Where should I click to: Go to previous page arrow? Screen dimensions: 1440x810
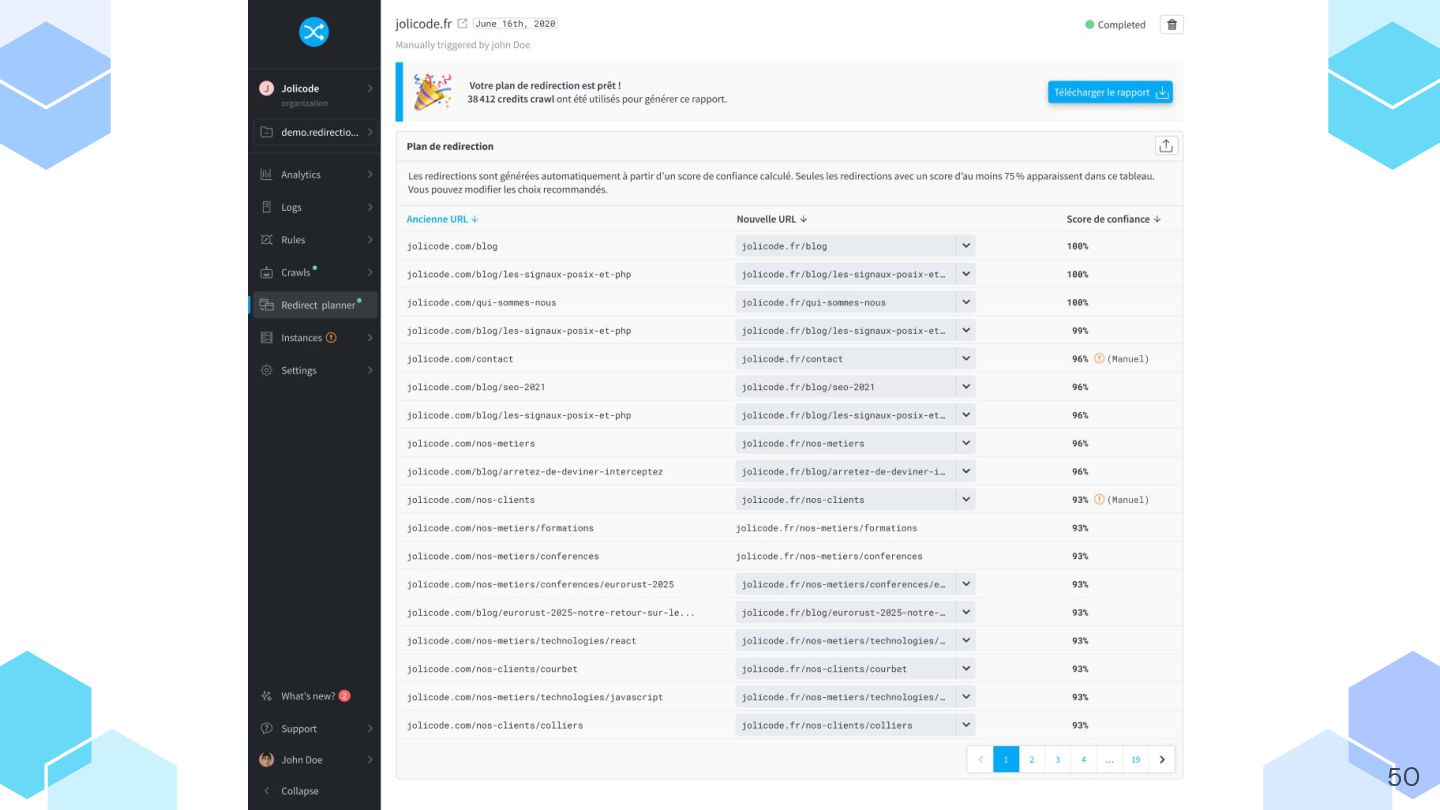pos(980,760)
